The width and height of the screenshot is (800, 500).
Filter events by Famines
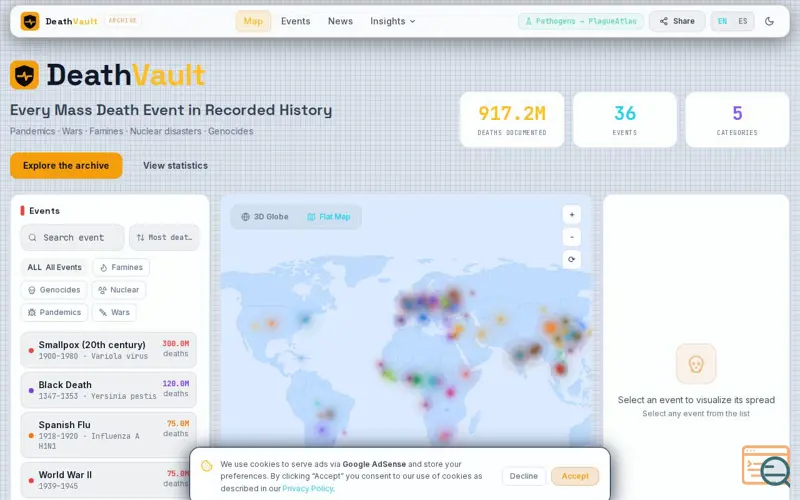click(121, 267)
